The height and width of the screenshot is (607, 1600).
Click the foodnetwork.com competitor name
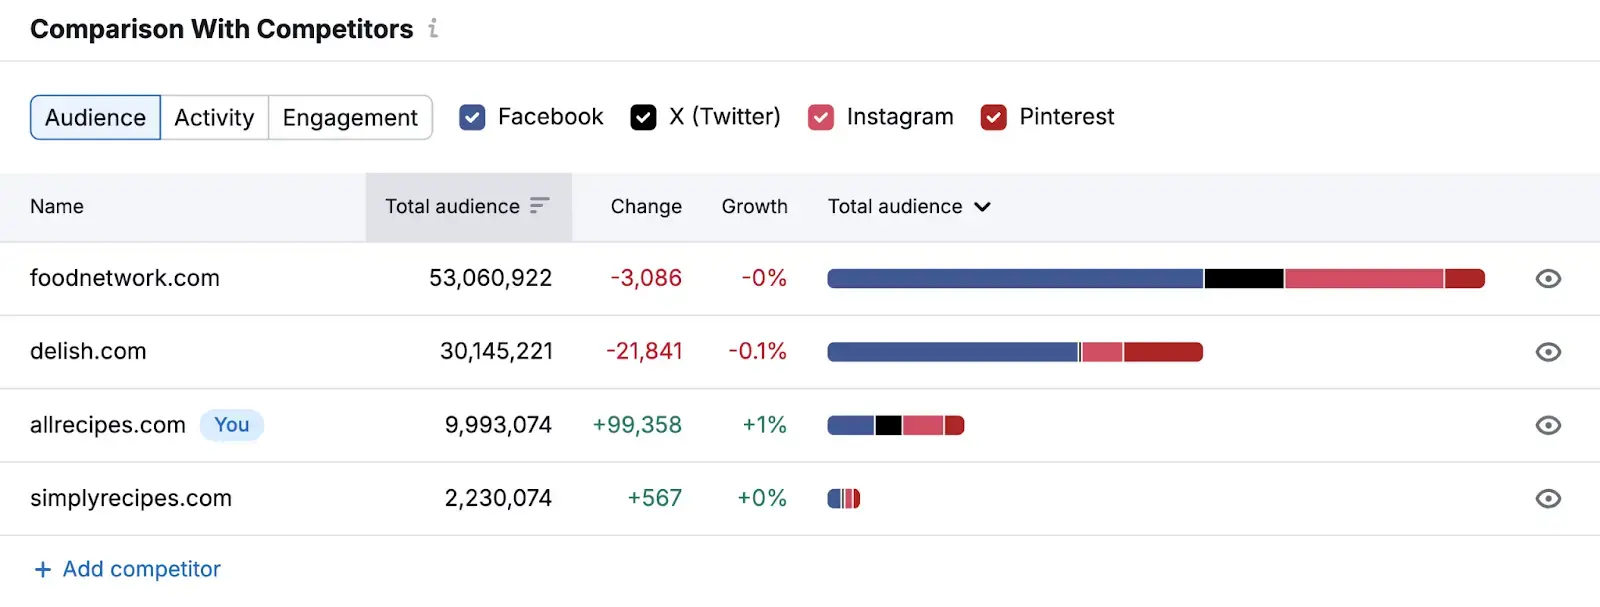point(124,278)
